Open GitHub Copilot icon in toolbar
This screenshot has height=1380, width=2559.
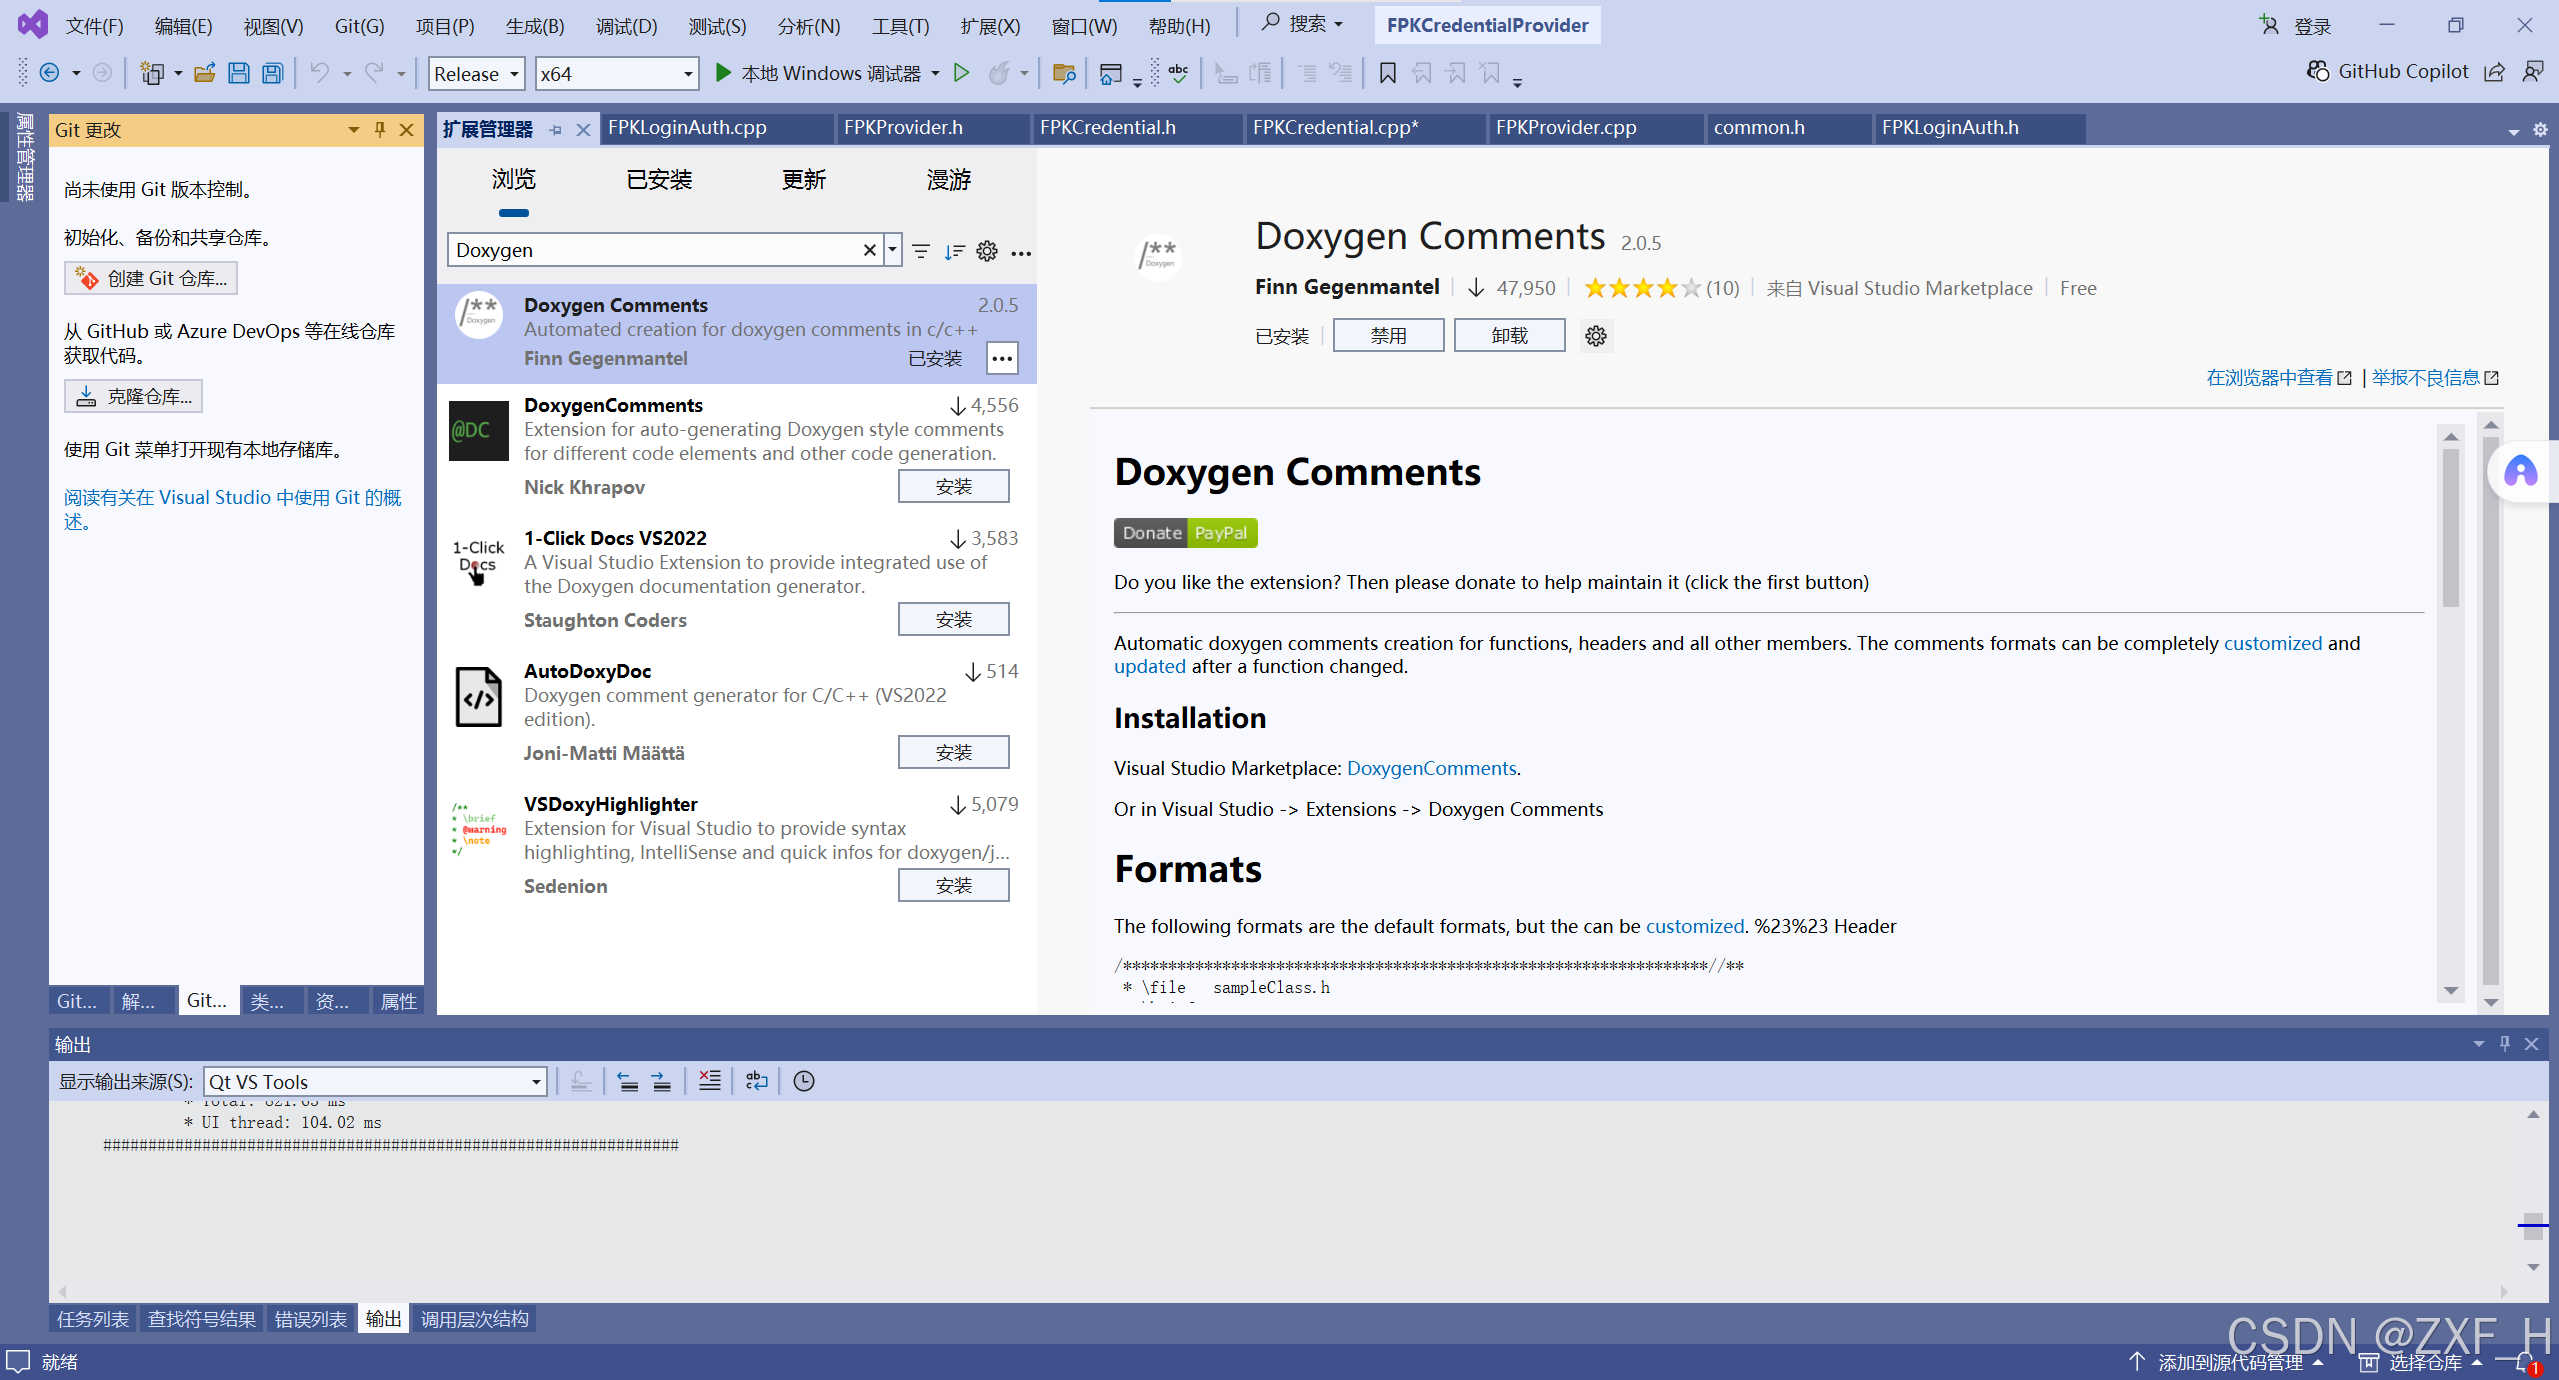[x=2317, y=71]
